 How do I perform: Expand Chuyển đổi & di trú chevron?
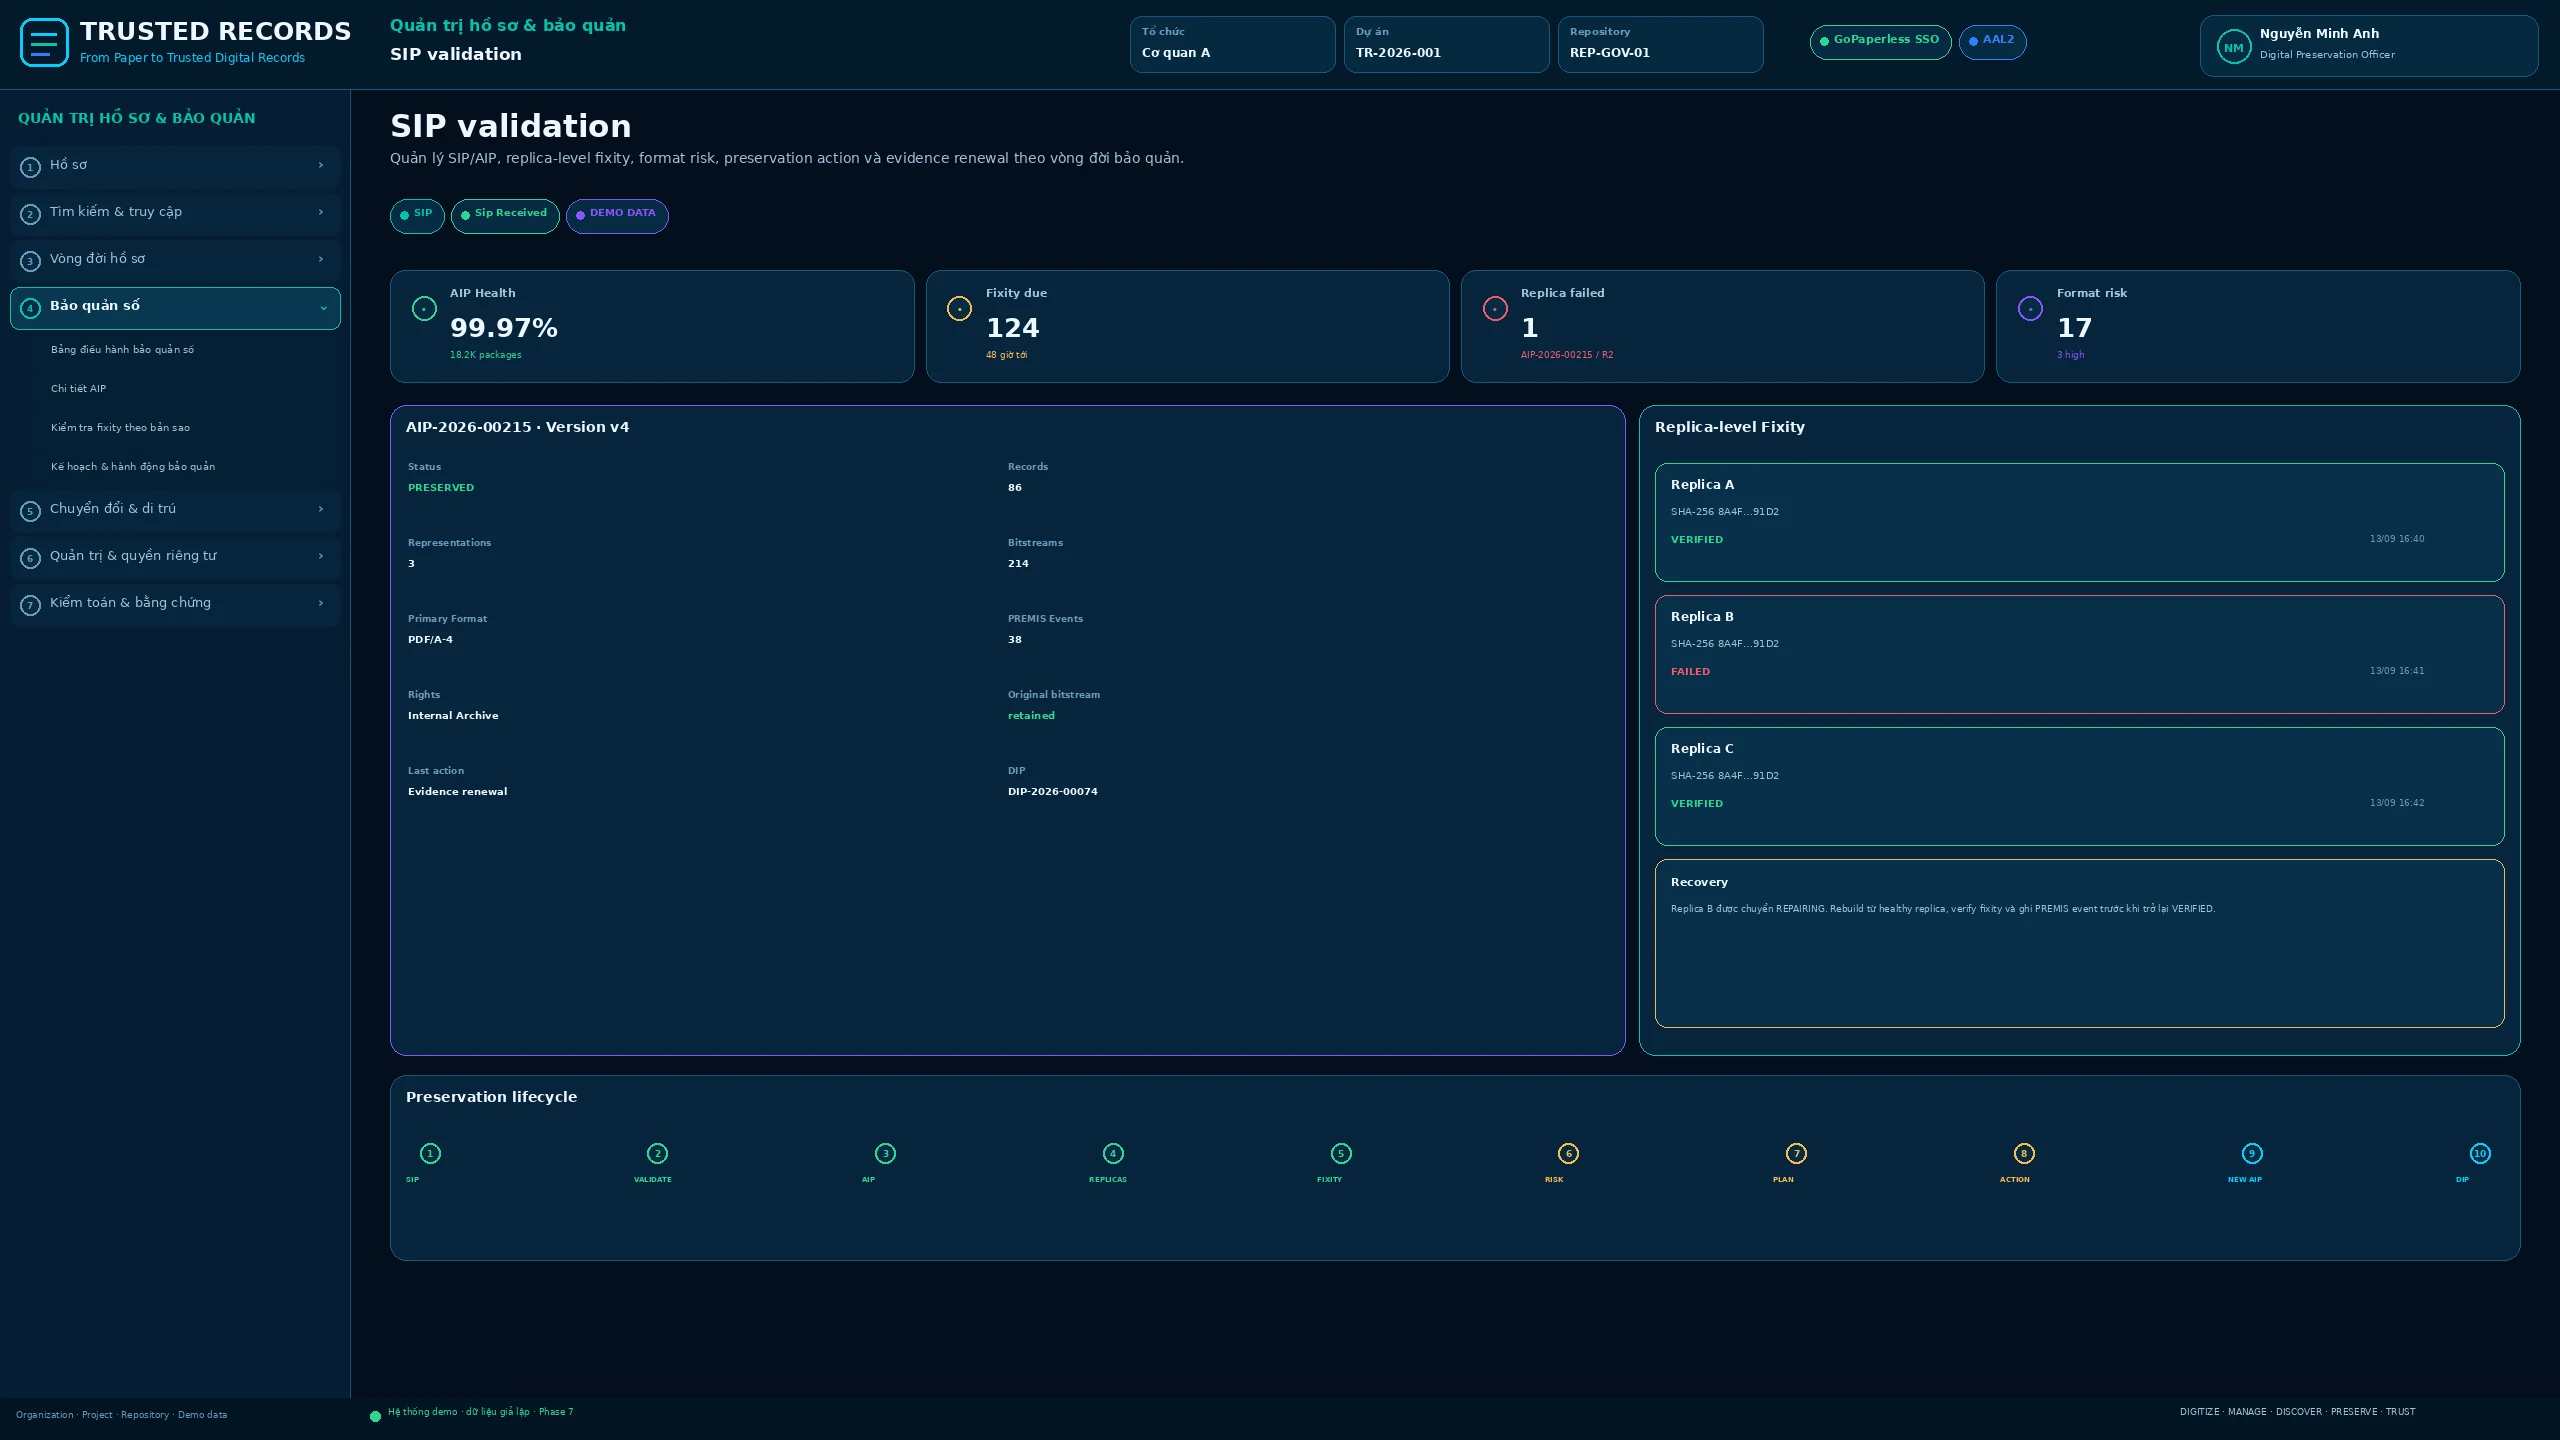[321, 509]
